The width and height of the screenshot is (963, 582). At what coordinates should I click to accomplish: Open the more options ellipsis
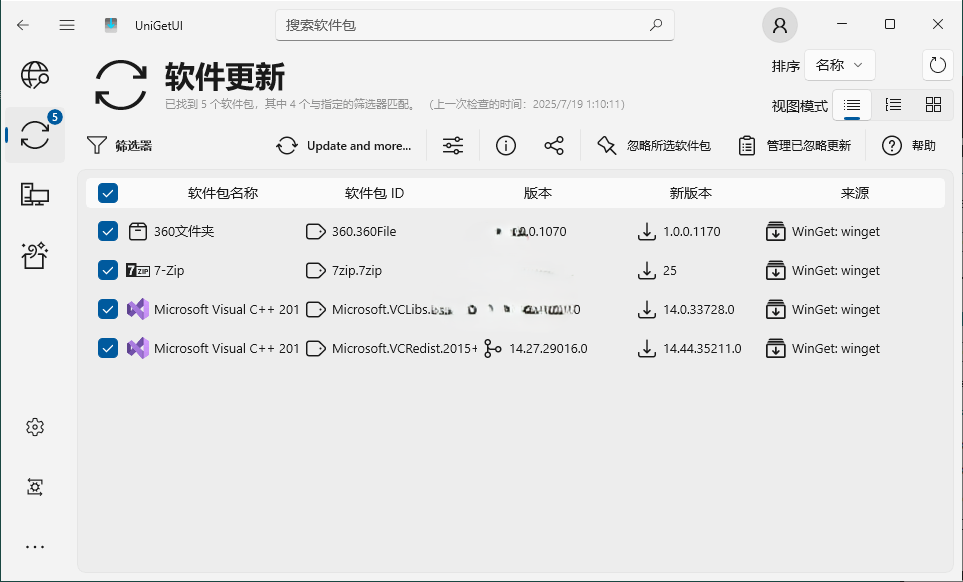[35, 547]
